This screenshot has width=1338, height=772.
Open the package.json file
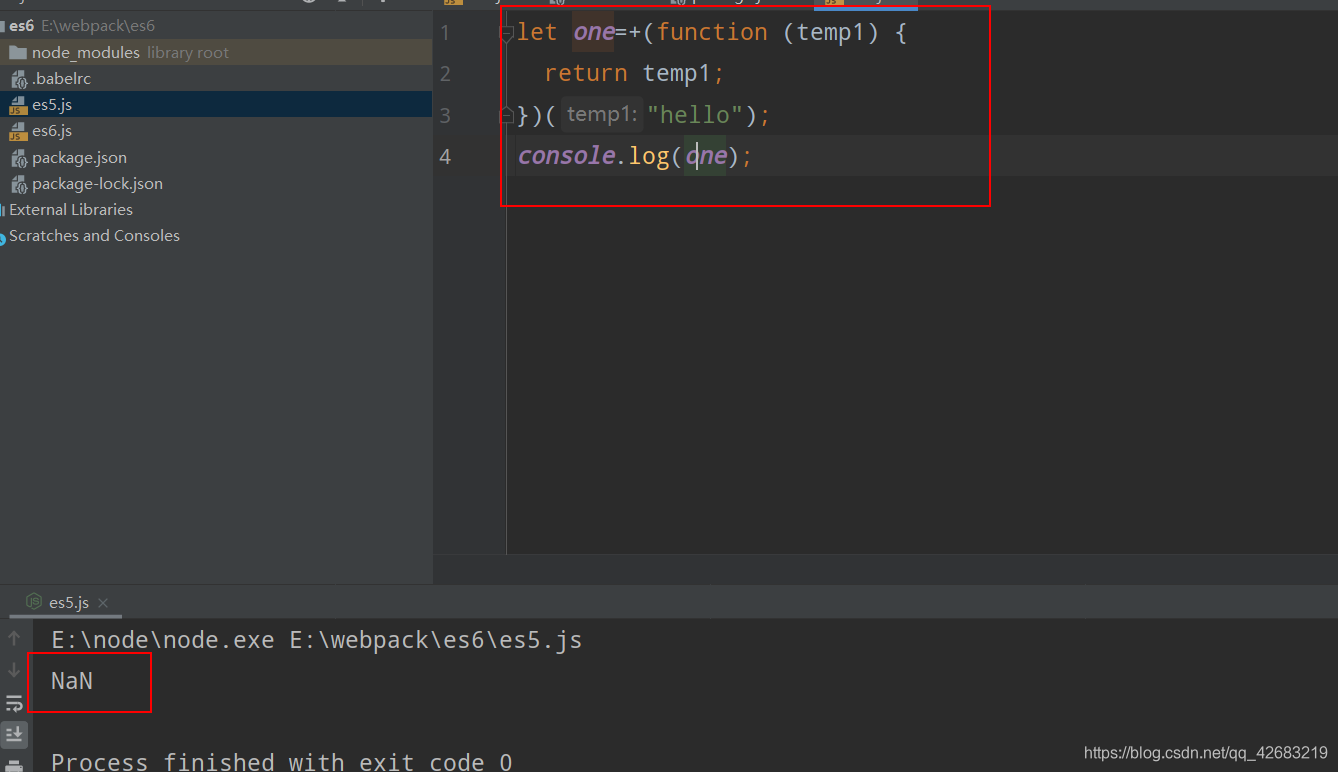(x=79, y=157)
